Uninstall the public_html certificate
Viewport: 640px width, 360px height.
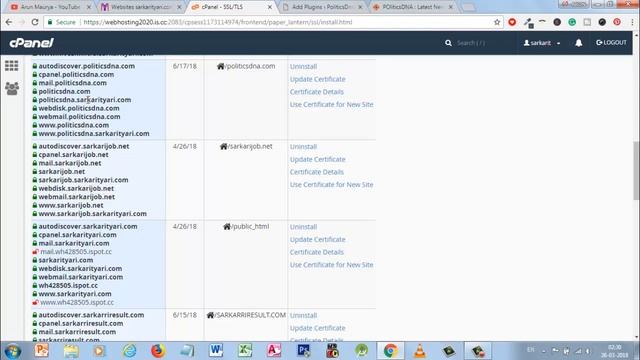tap(303, 227)
